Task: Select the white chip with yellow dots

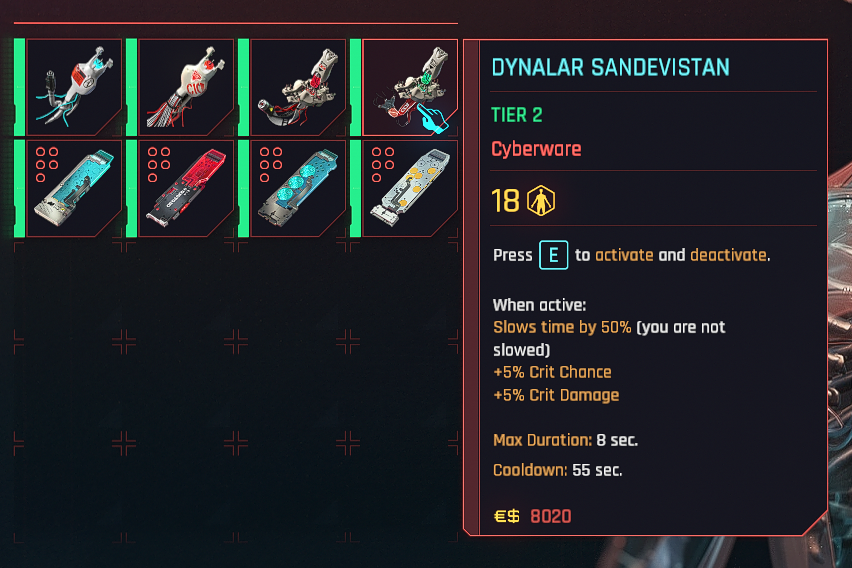Action: tap(410, 189)
